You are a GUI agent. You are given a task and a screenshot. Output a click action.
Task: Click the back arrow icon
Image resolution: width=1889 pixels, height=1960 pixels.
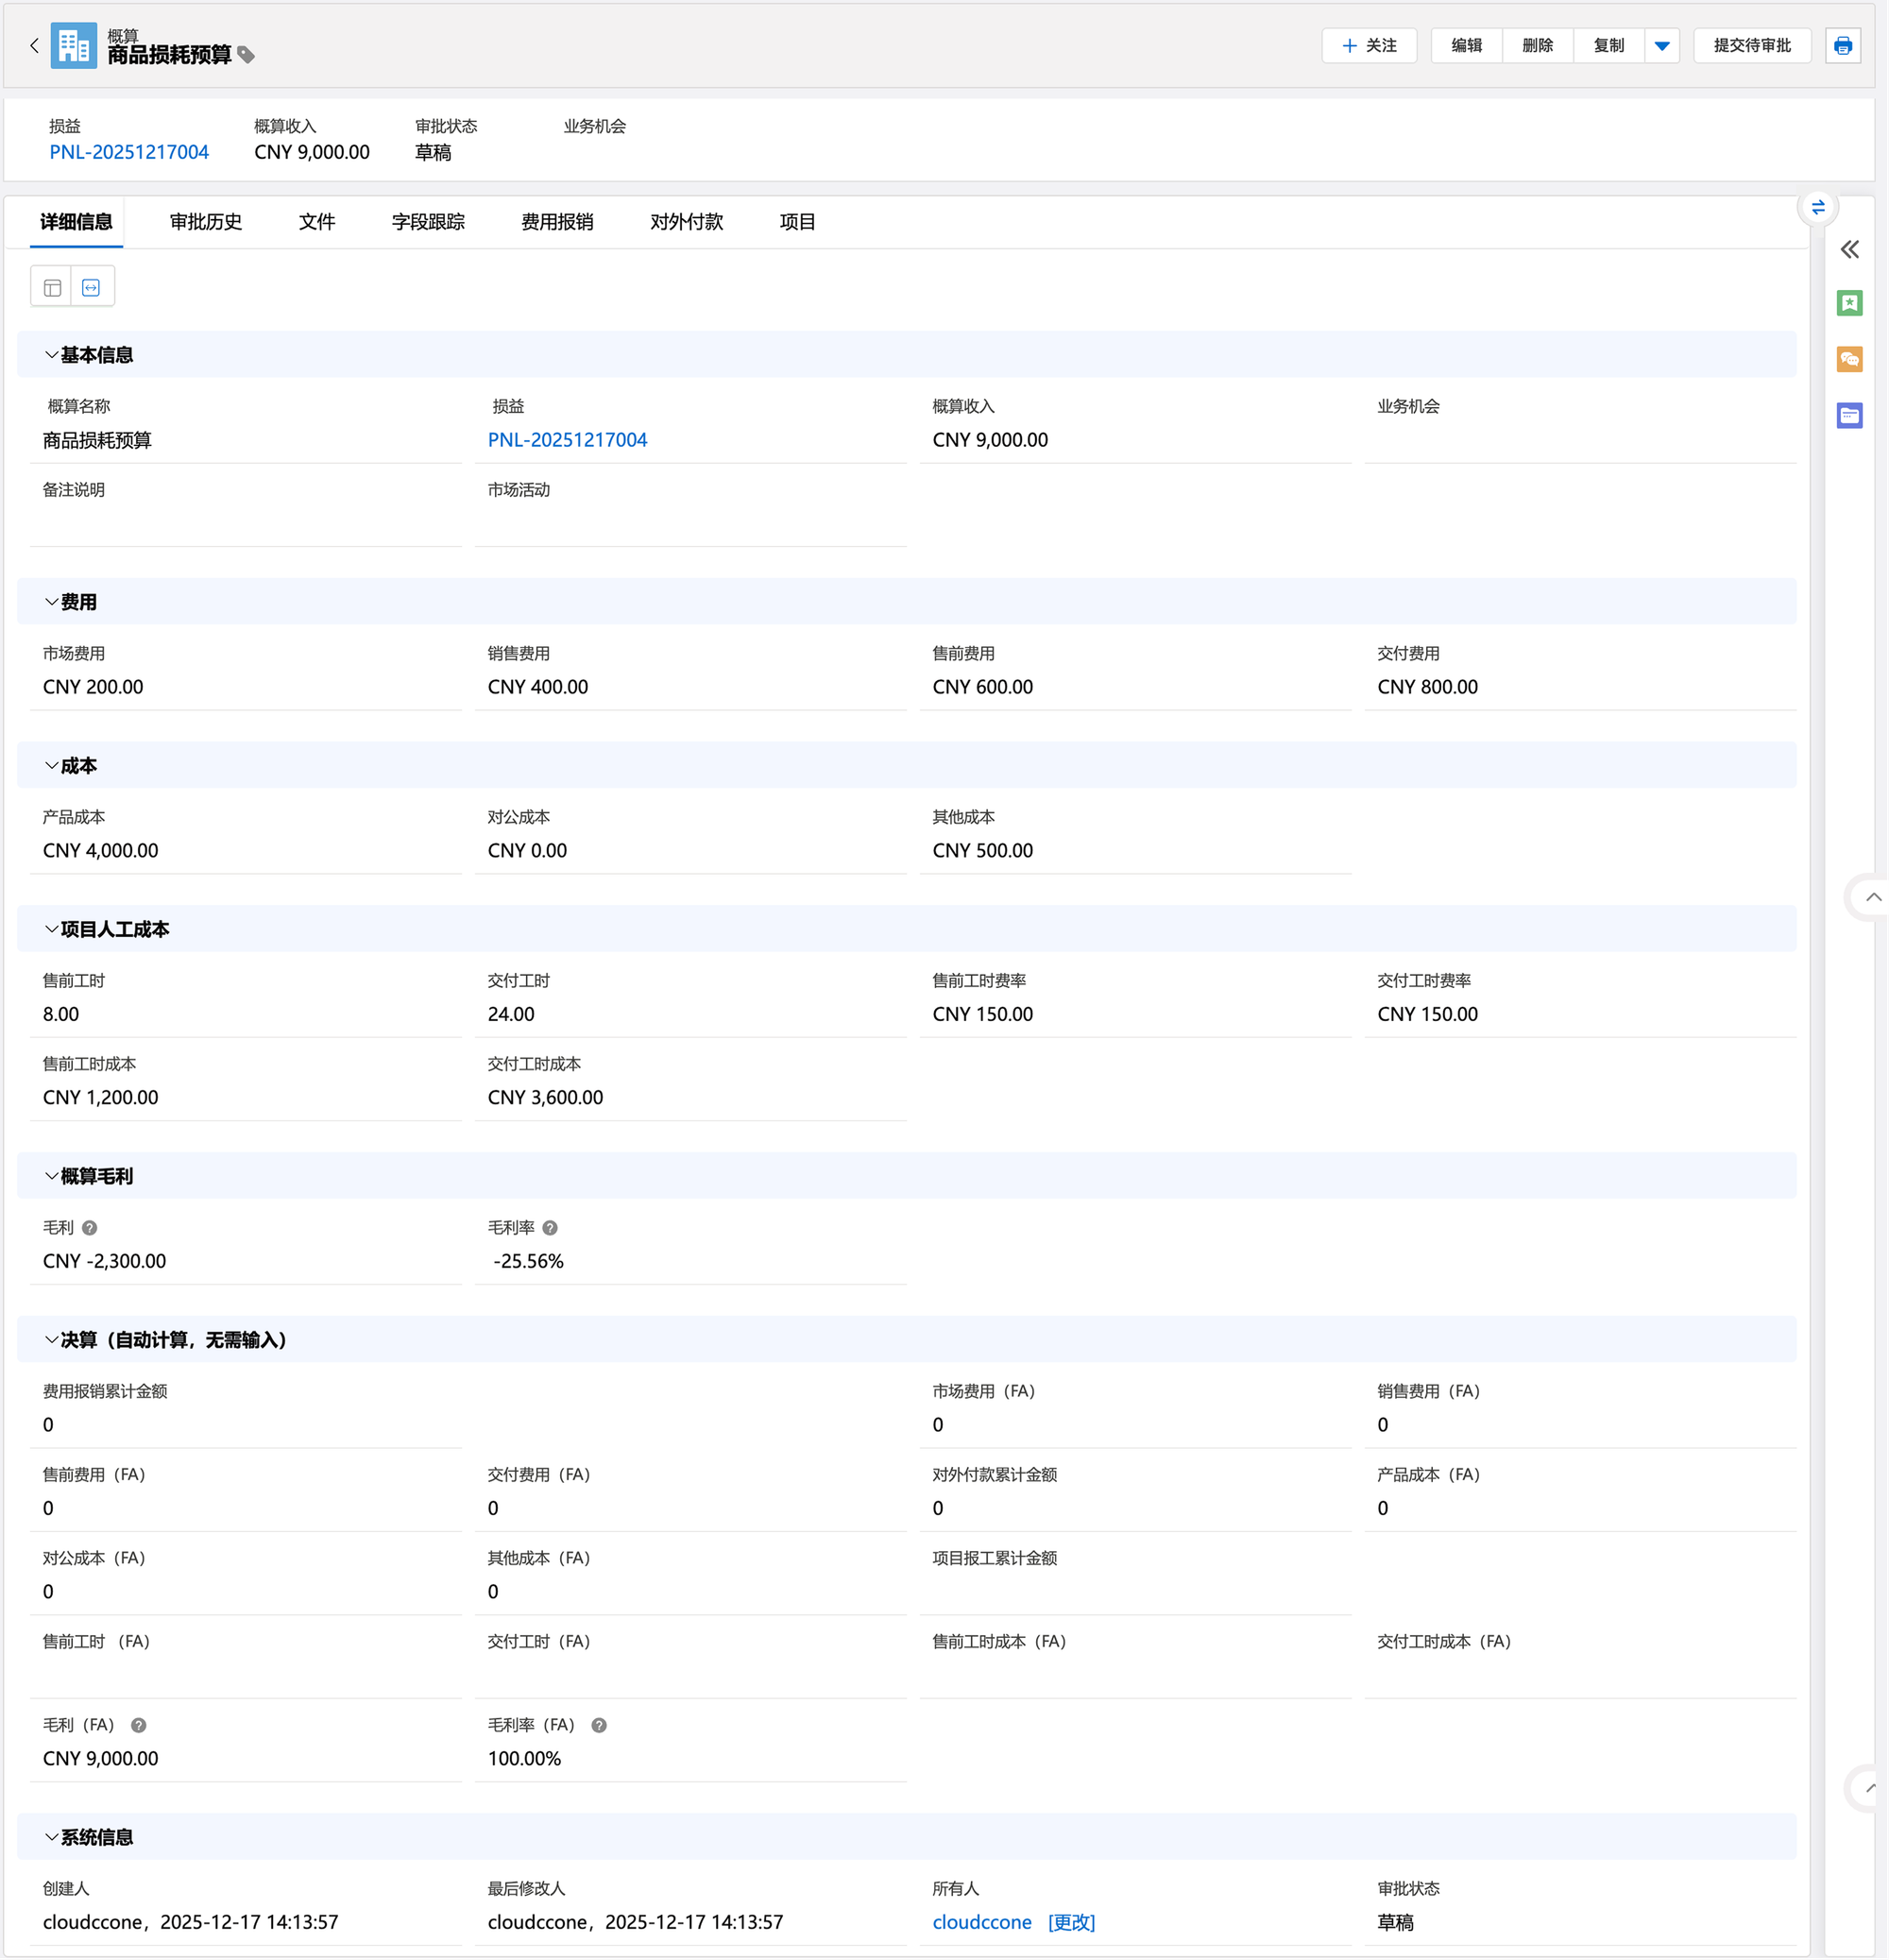(x=34, y=46)
